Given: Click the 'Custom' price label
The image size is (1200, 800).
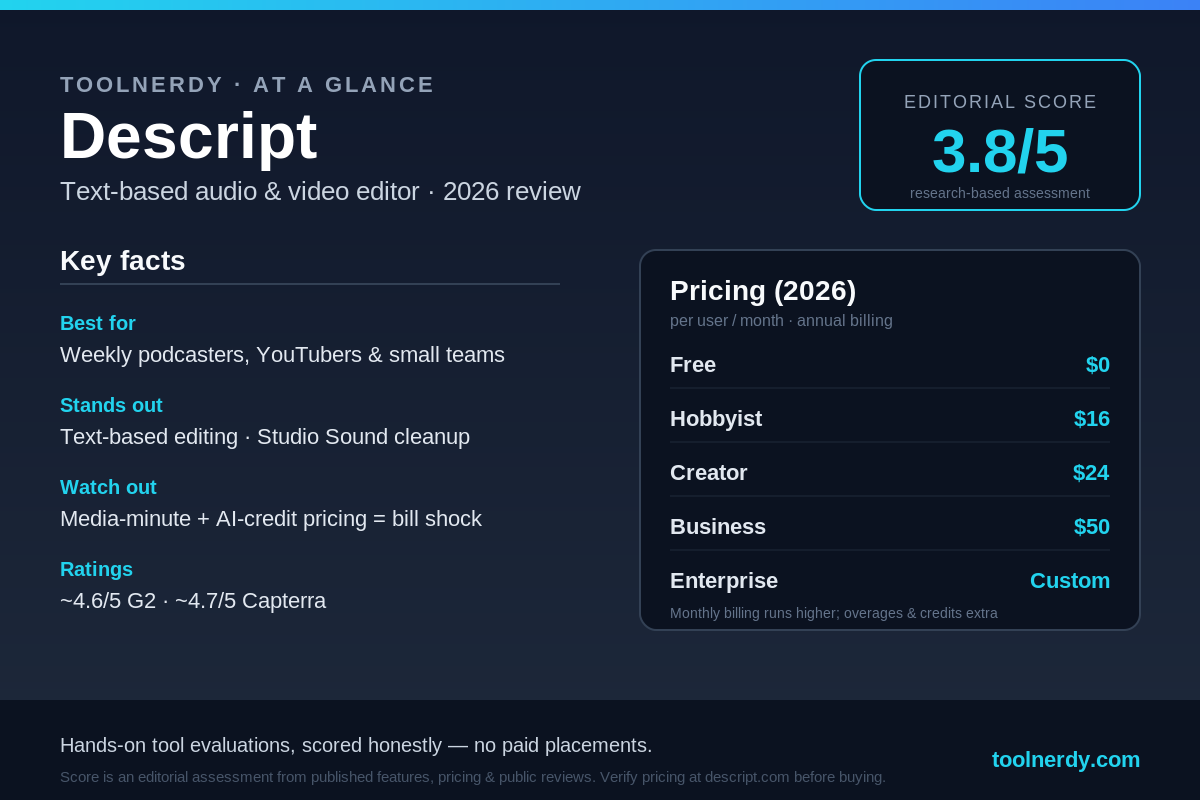Looking at the screenshot, I should tap(1070, 581).
